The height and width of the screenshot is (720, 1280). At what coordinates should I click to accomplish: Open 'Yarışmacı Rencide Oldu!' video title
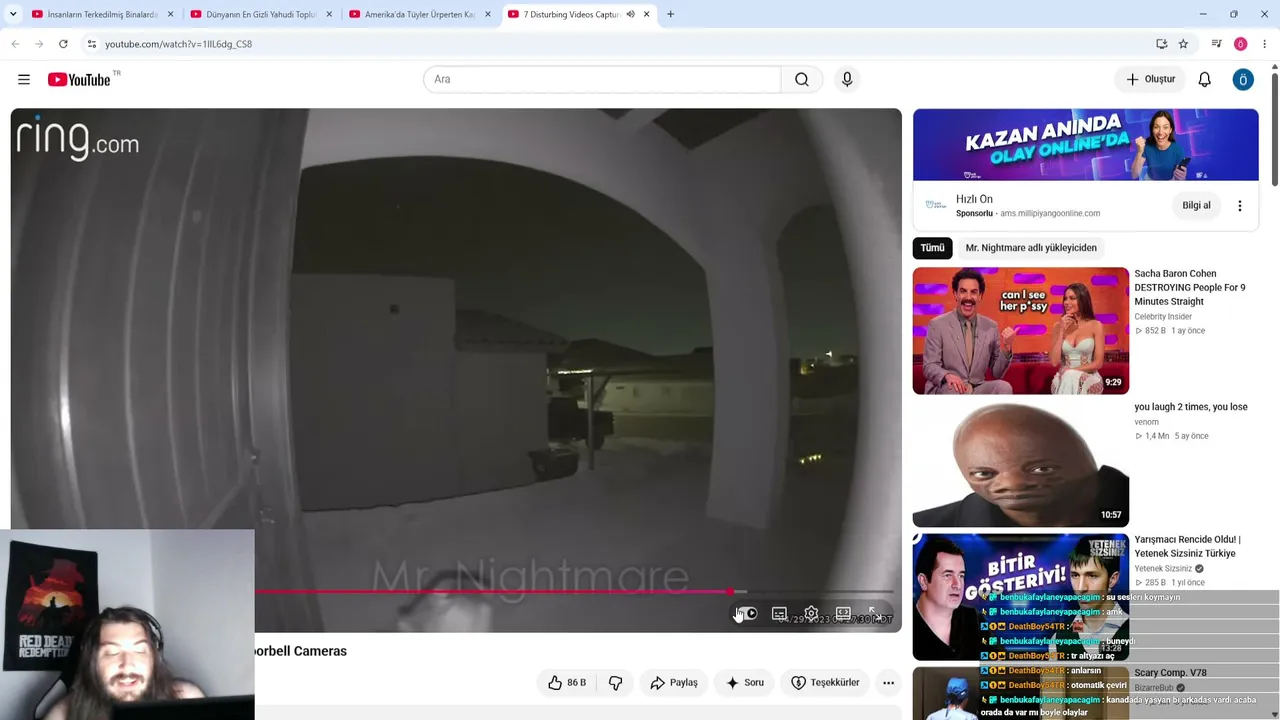point(1187,547)
